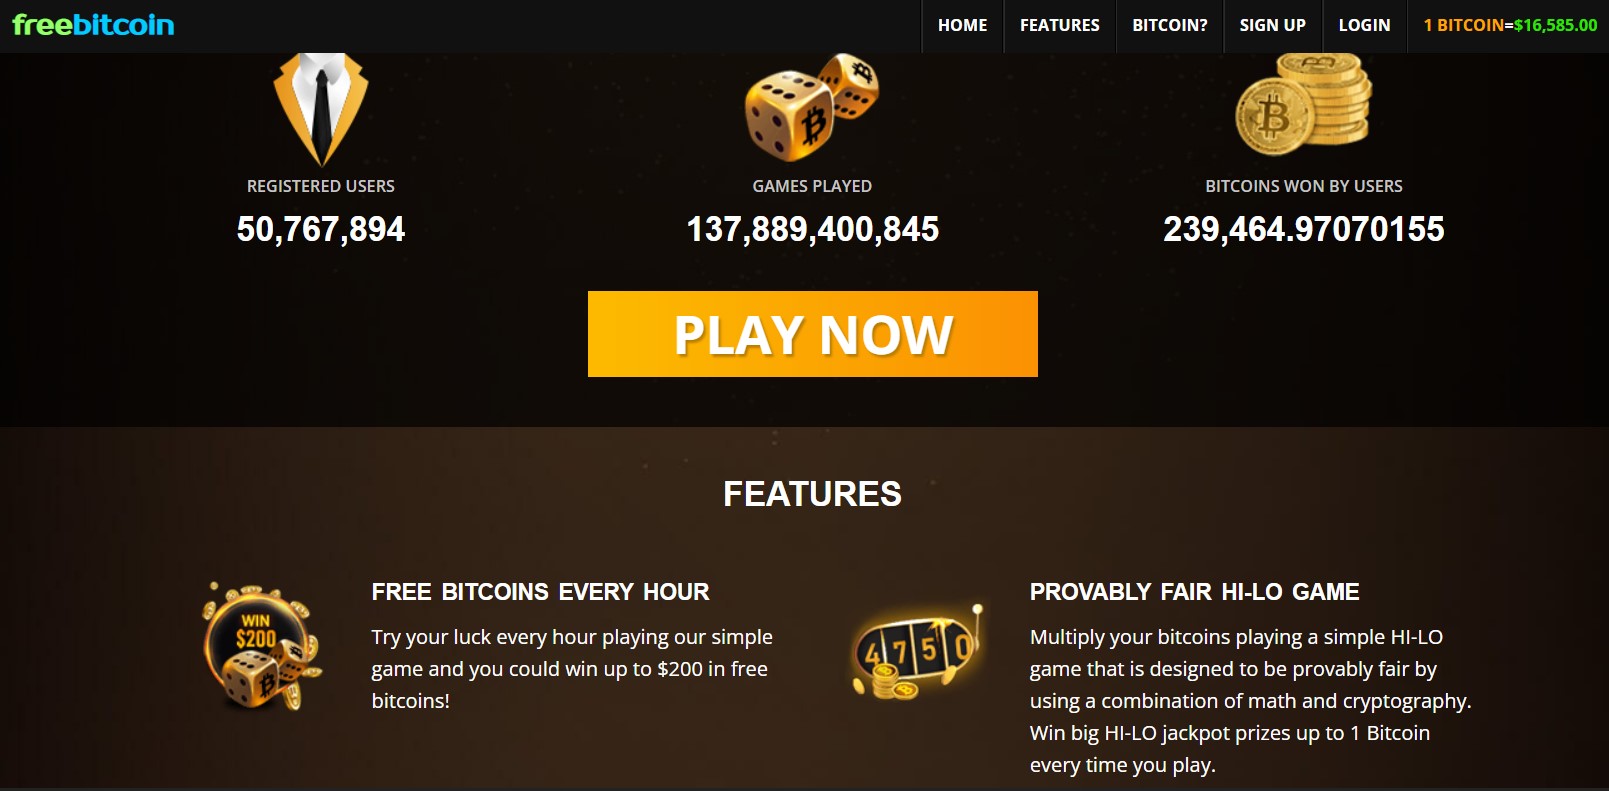Viewport: 1609px width, 791px height.
Task: Open the BITCOIN? menu item
Action: click(x=1170, y=26)
